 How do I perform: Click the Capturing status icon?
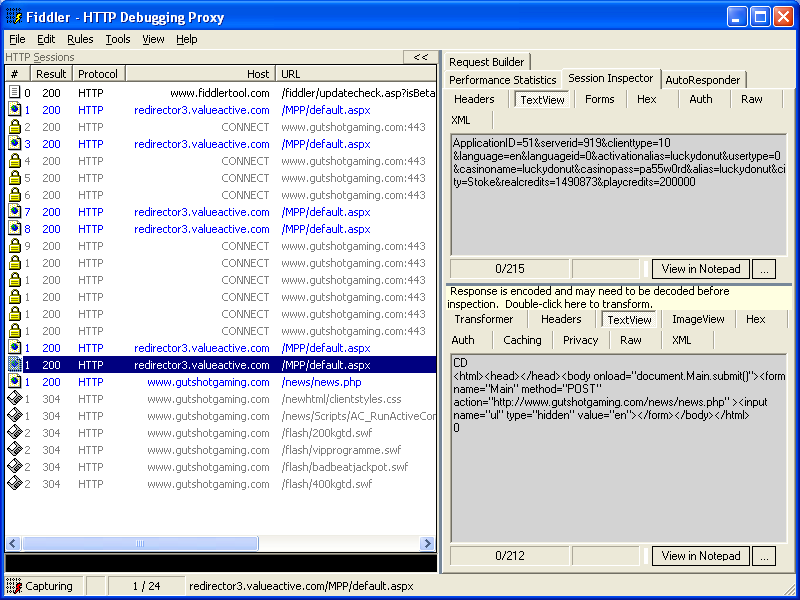(14, 586)
